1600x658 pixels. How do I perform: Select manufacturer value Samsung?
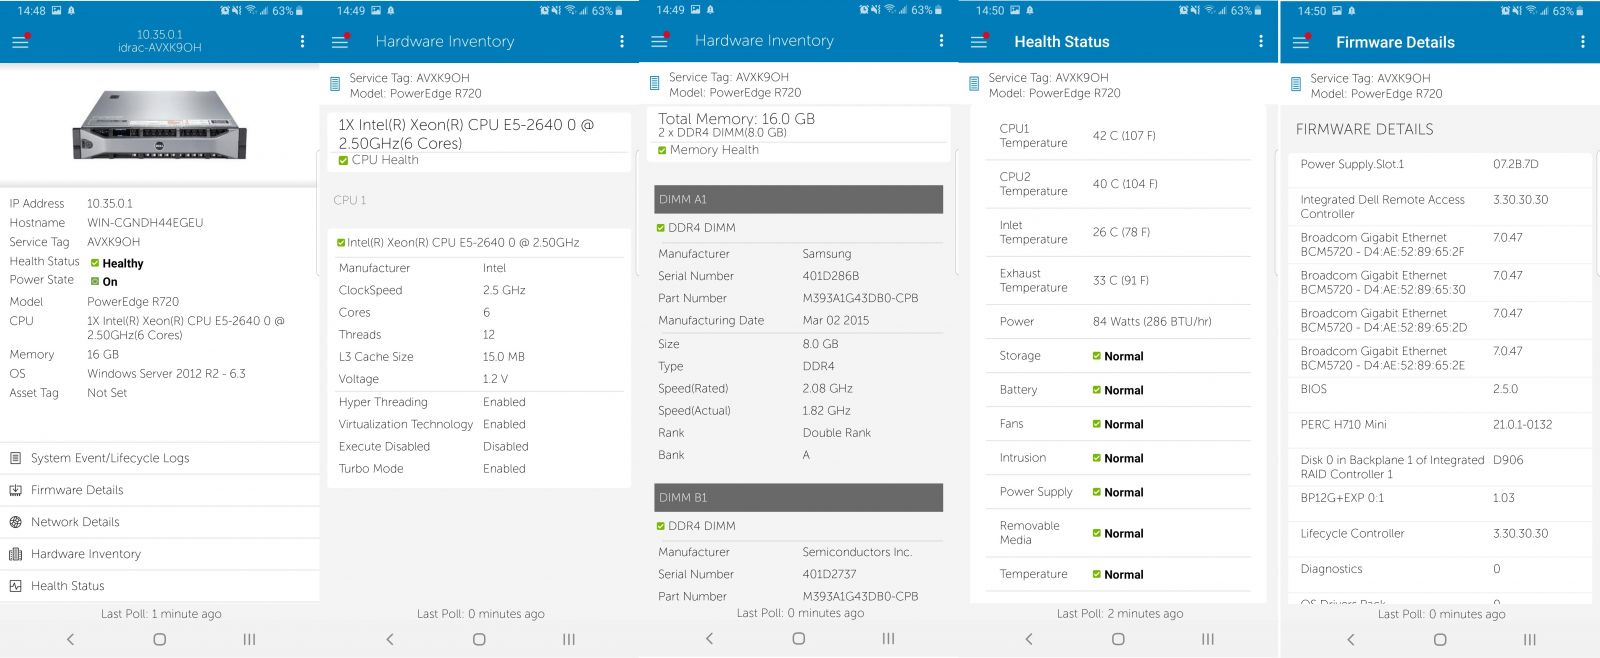click(x=827, y=254)
